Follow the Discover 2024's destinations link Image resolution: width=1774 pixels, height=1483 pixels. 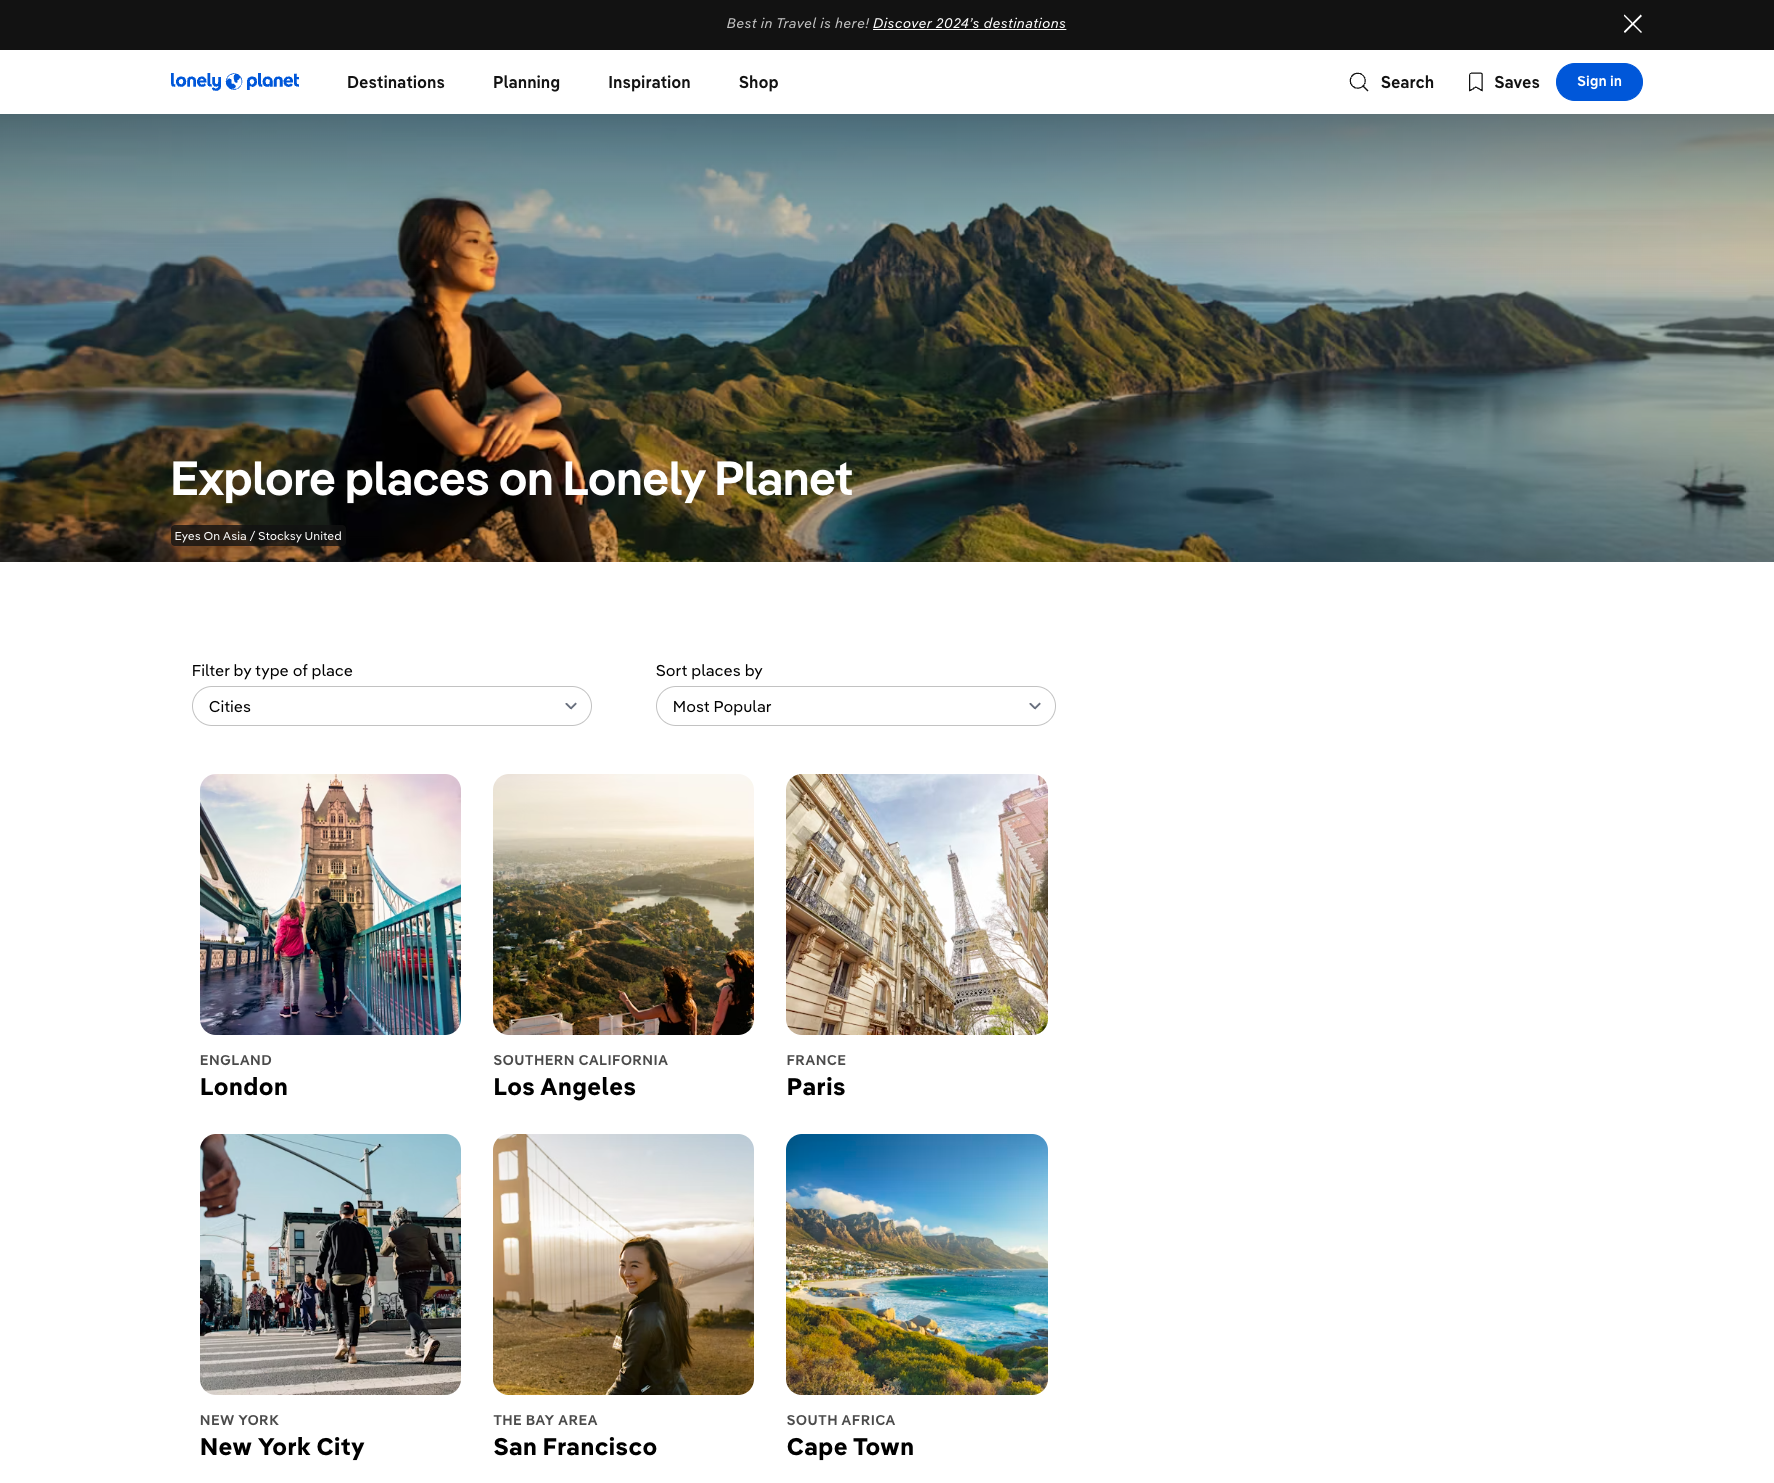pos(969,23)
